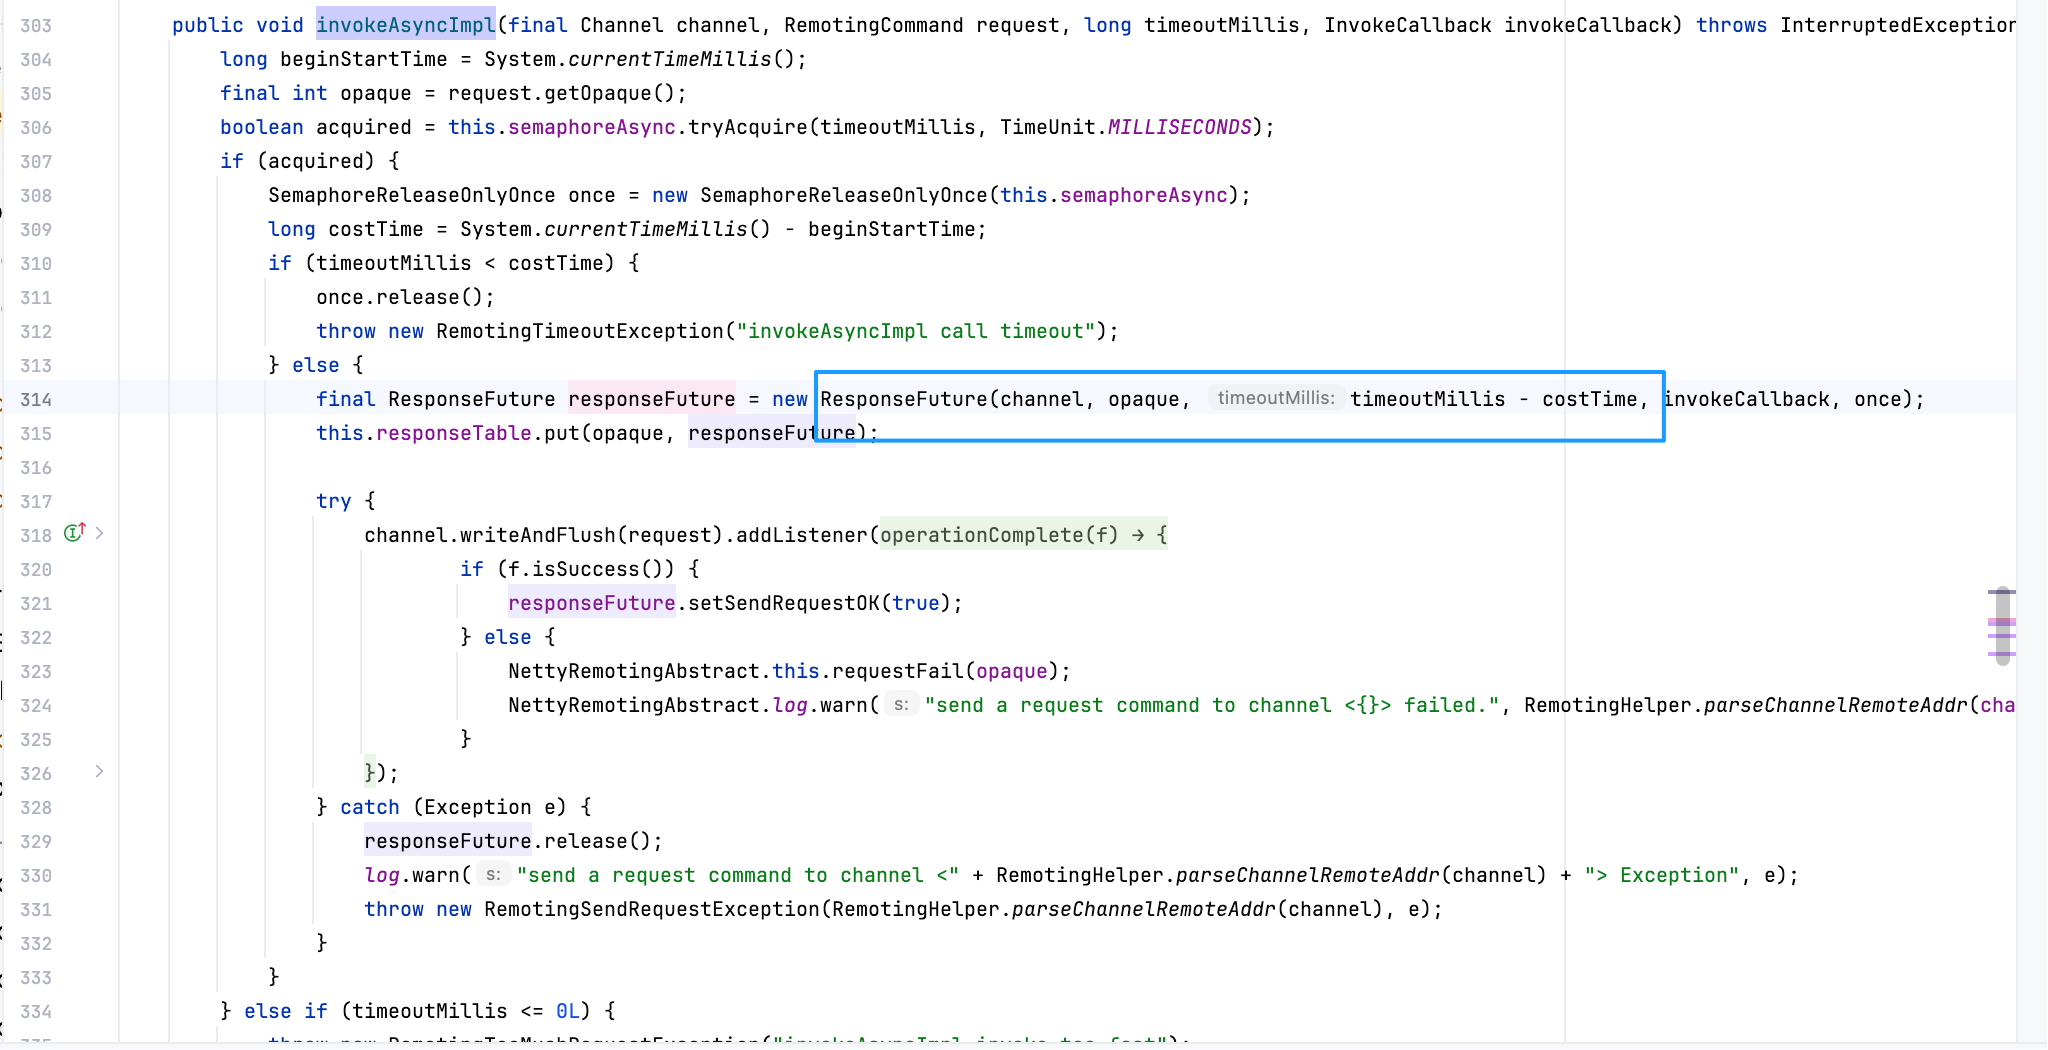2048x1050 pixels.
Task: Click the boolean keyword on line 306
Action: (x=262, y=127)
